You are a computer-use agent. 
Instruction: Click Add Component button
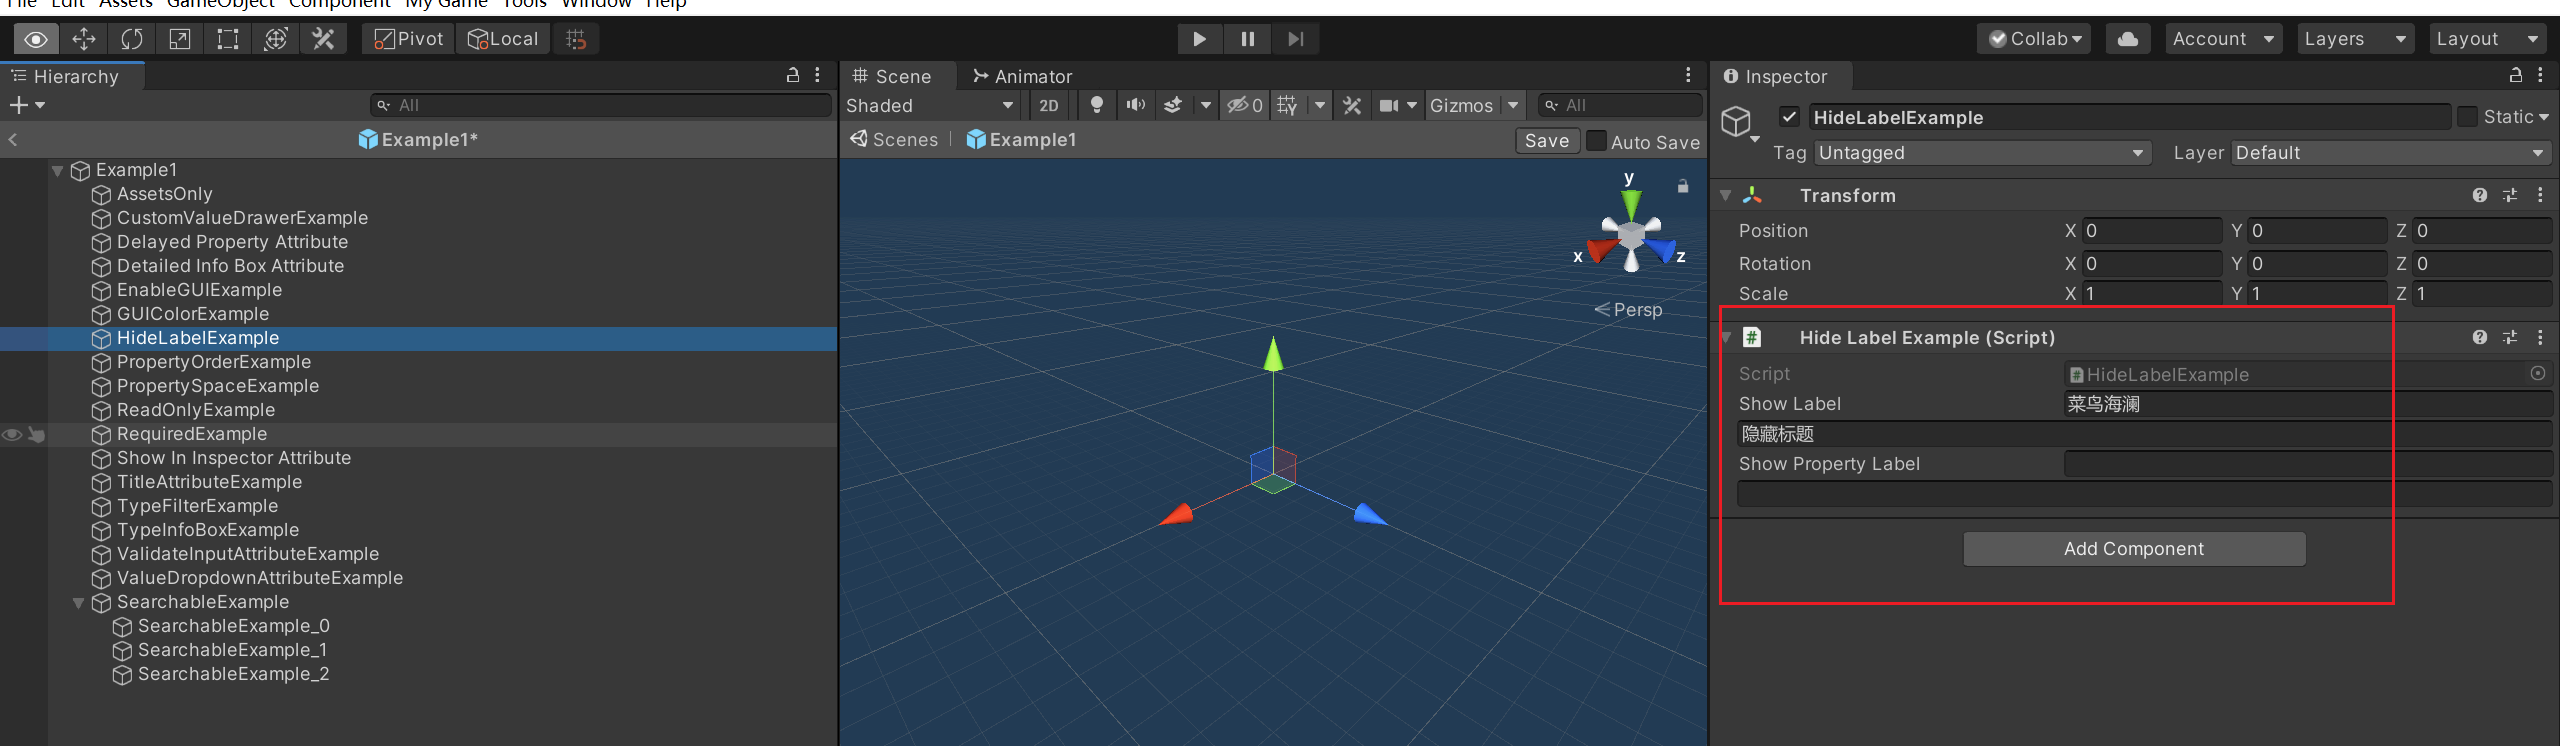click(2134, 548)
